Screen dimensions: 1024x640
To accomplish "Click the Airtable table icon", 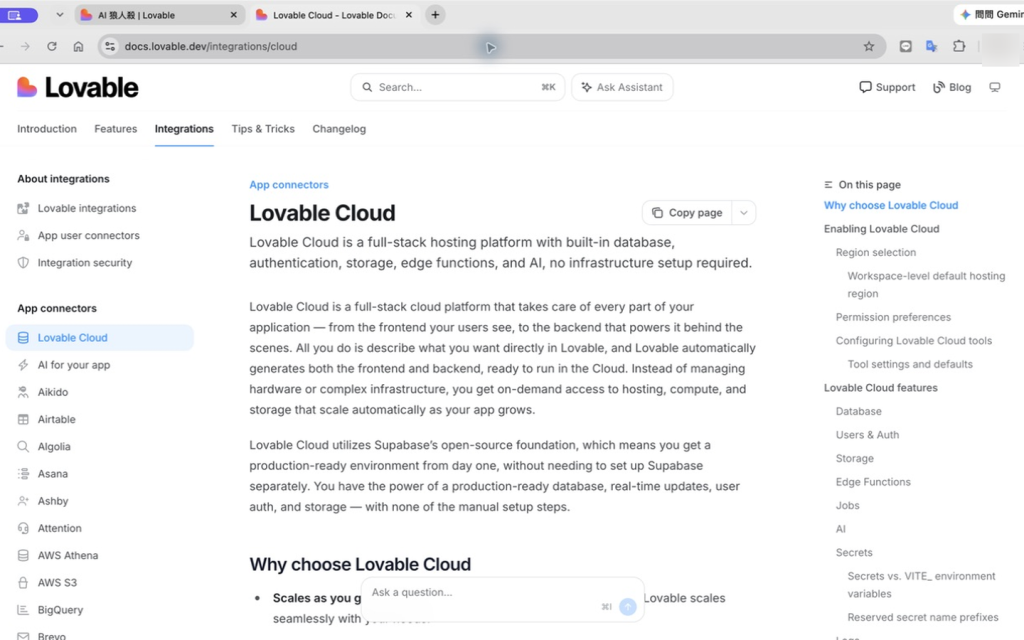I will click(23, 419).
